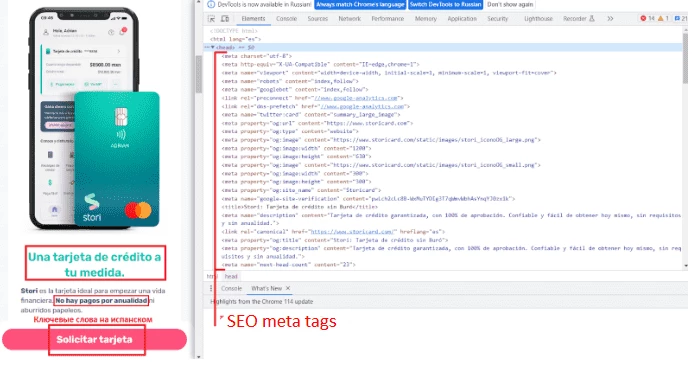
Task: Select the Console tab in the bottom drawer
Action: tap(232, 289)
